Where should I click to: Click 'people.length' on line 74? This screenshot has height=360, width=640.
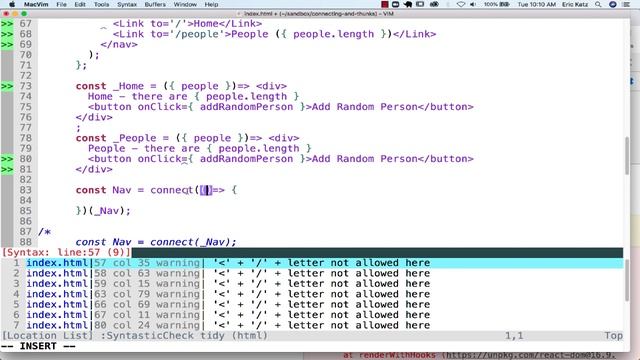pos(246,96)
